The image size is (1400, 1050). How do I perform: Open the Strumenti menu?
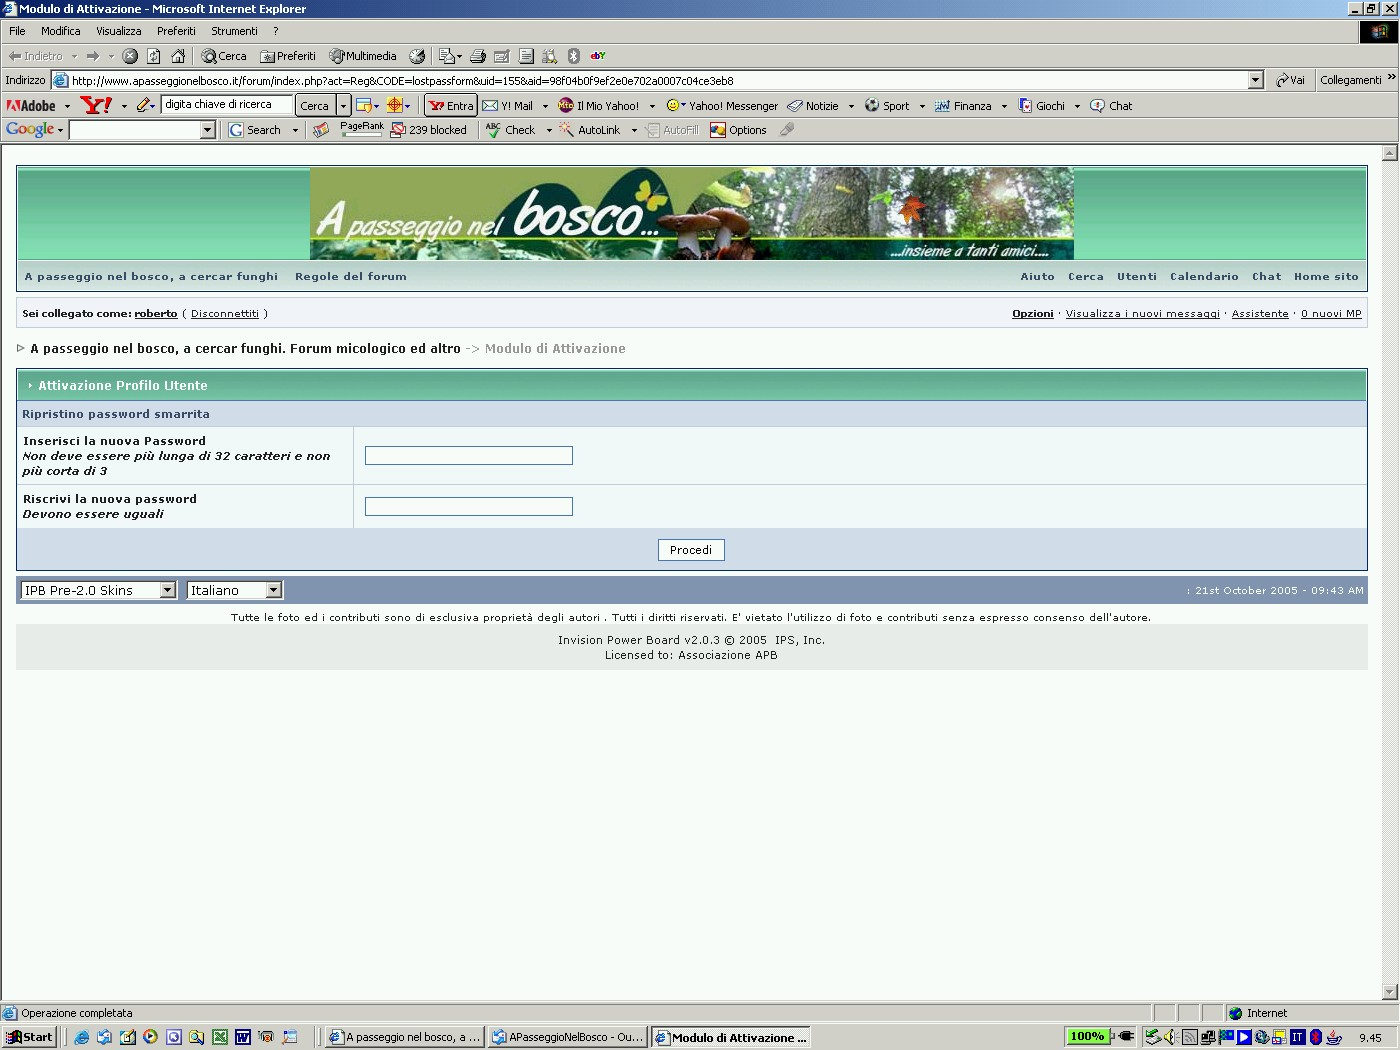(234, 31)
